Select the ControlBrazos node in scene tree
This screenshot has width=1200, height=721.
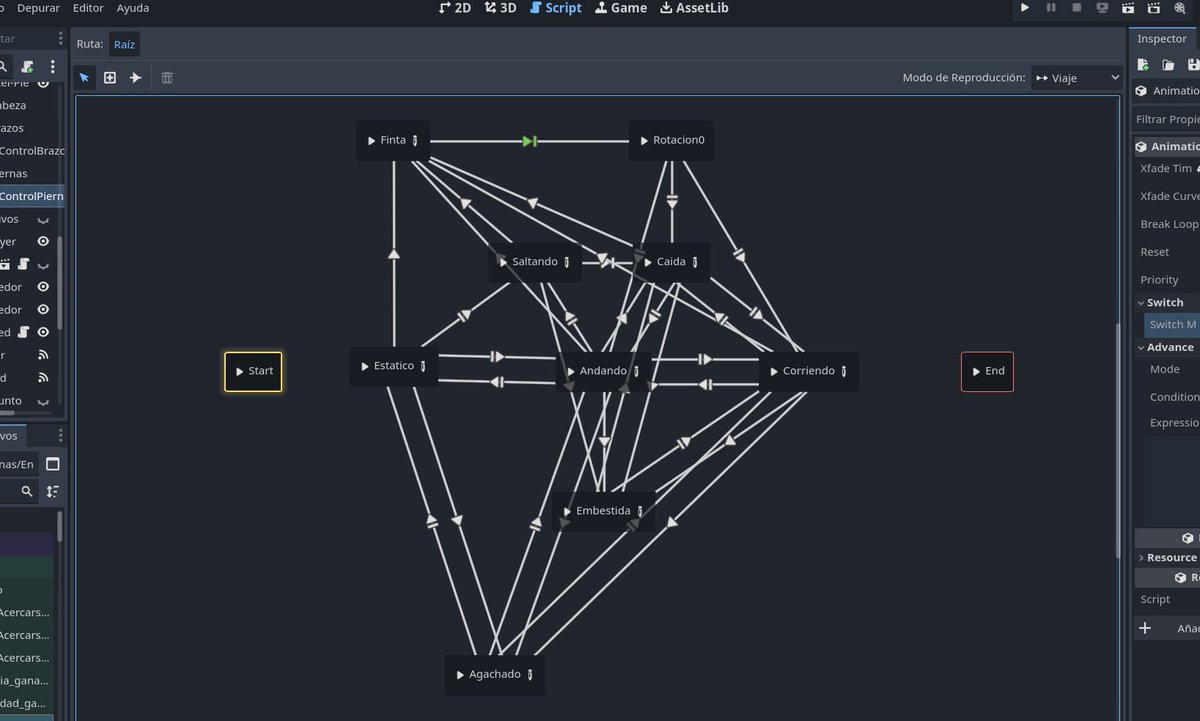point(32,151)
